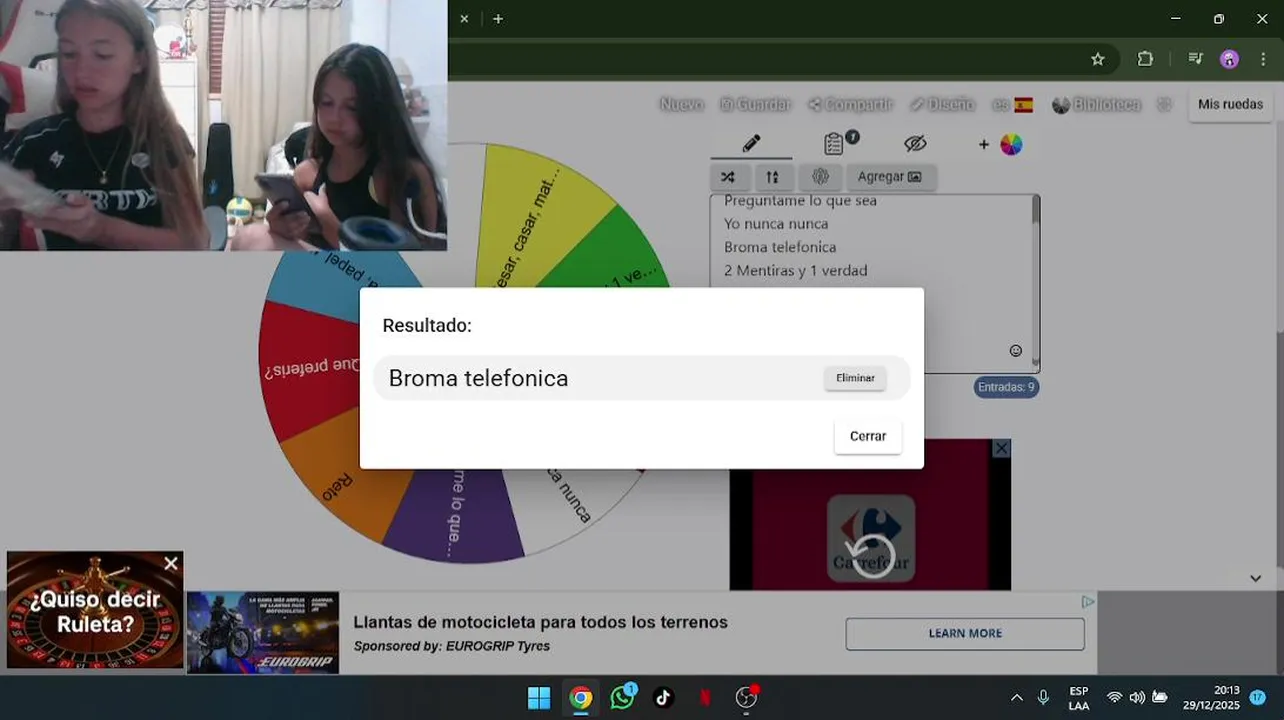Toggle the hide-panel eye icon

point(915,144)
